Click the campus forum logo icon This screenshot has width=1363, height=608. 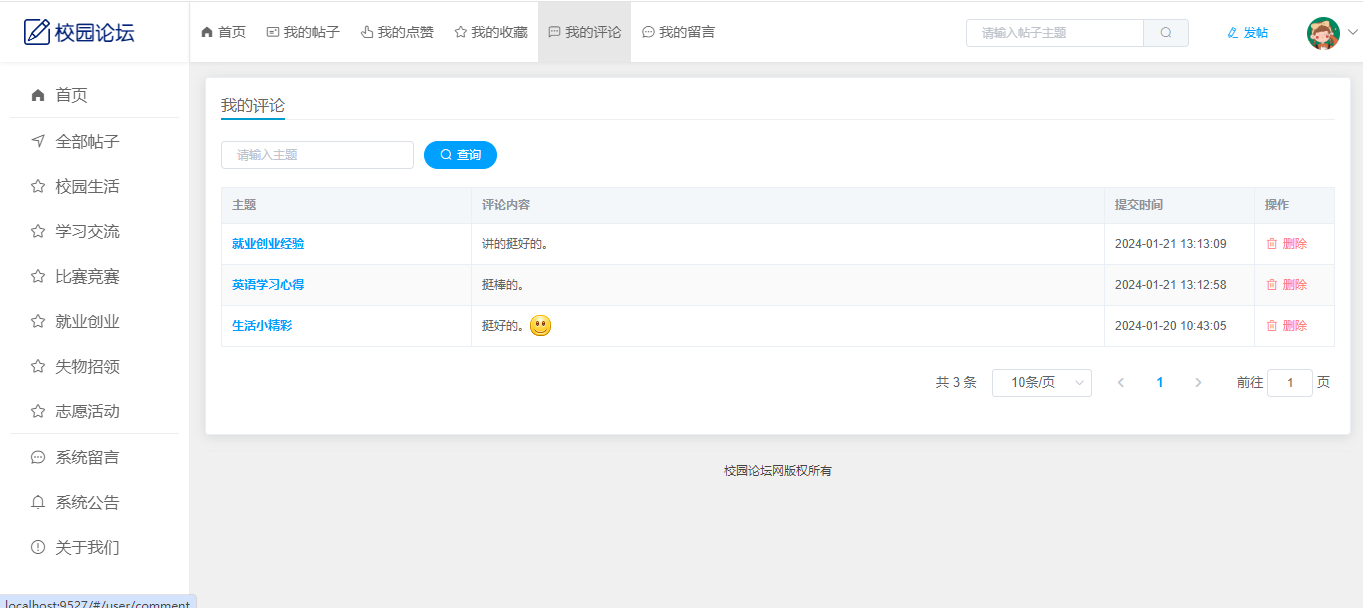click(x=37, y=32)
